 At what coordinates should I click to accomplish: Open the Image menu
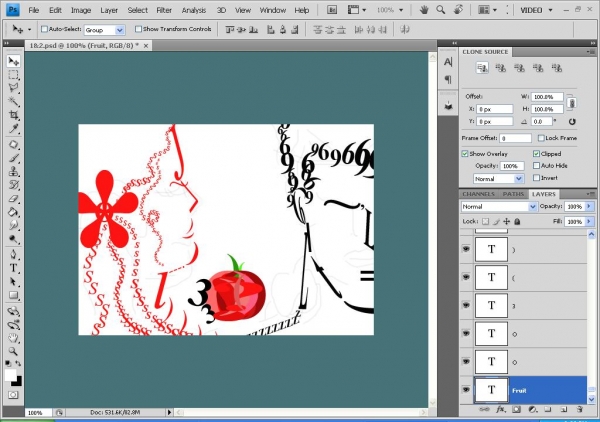tap(81, 10)
